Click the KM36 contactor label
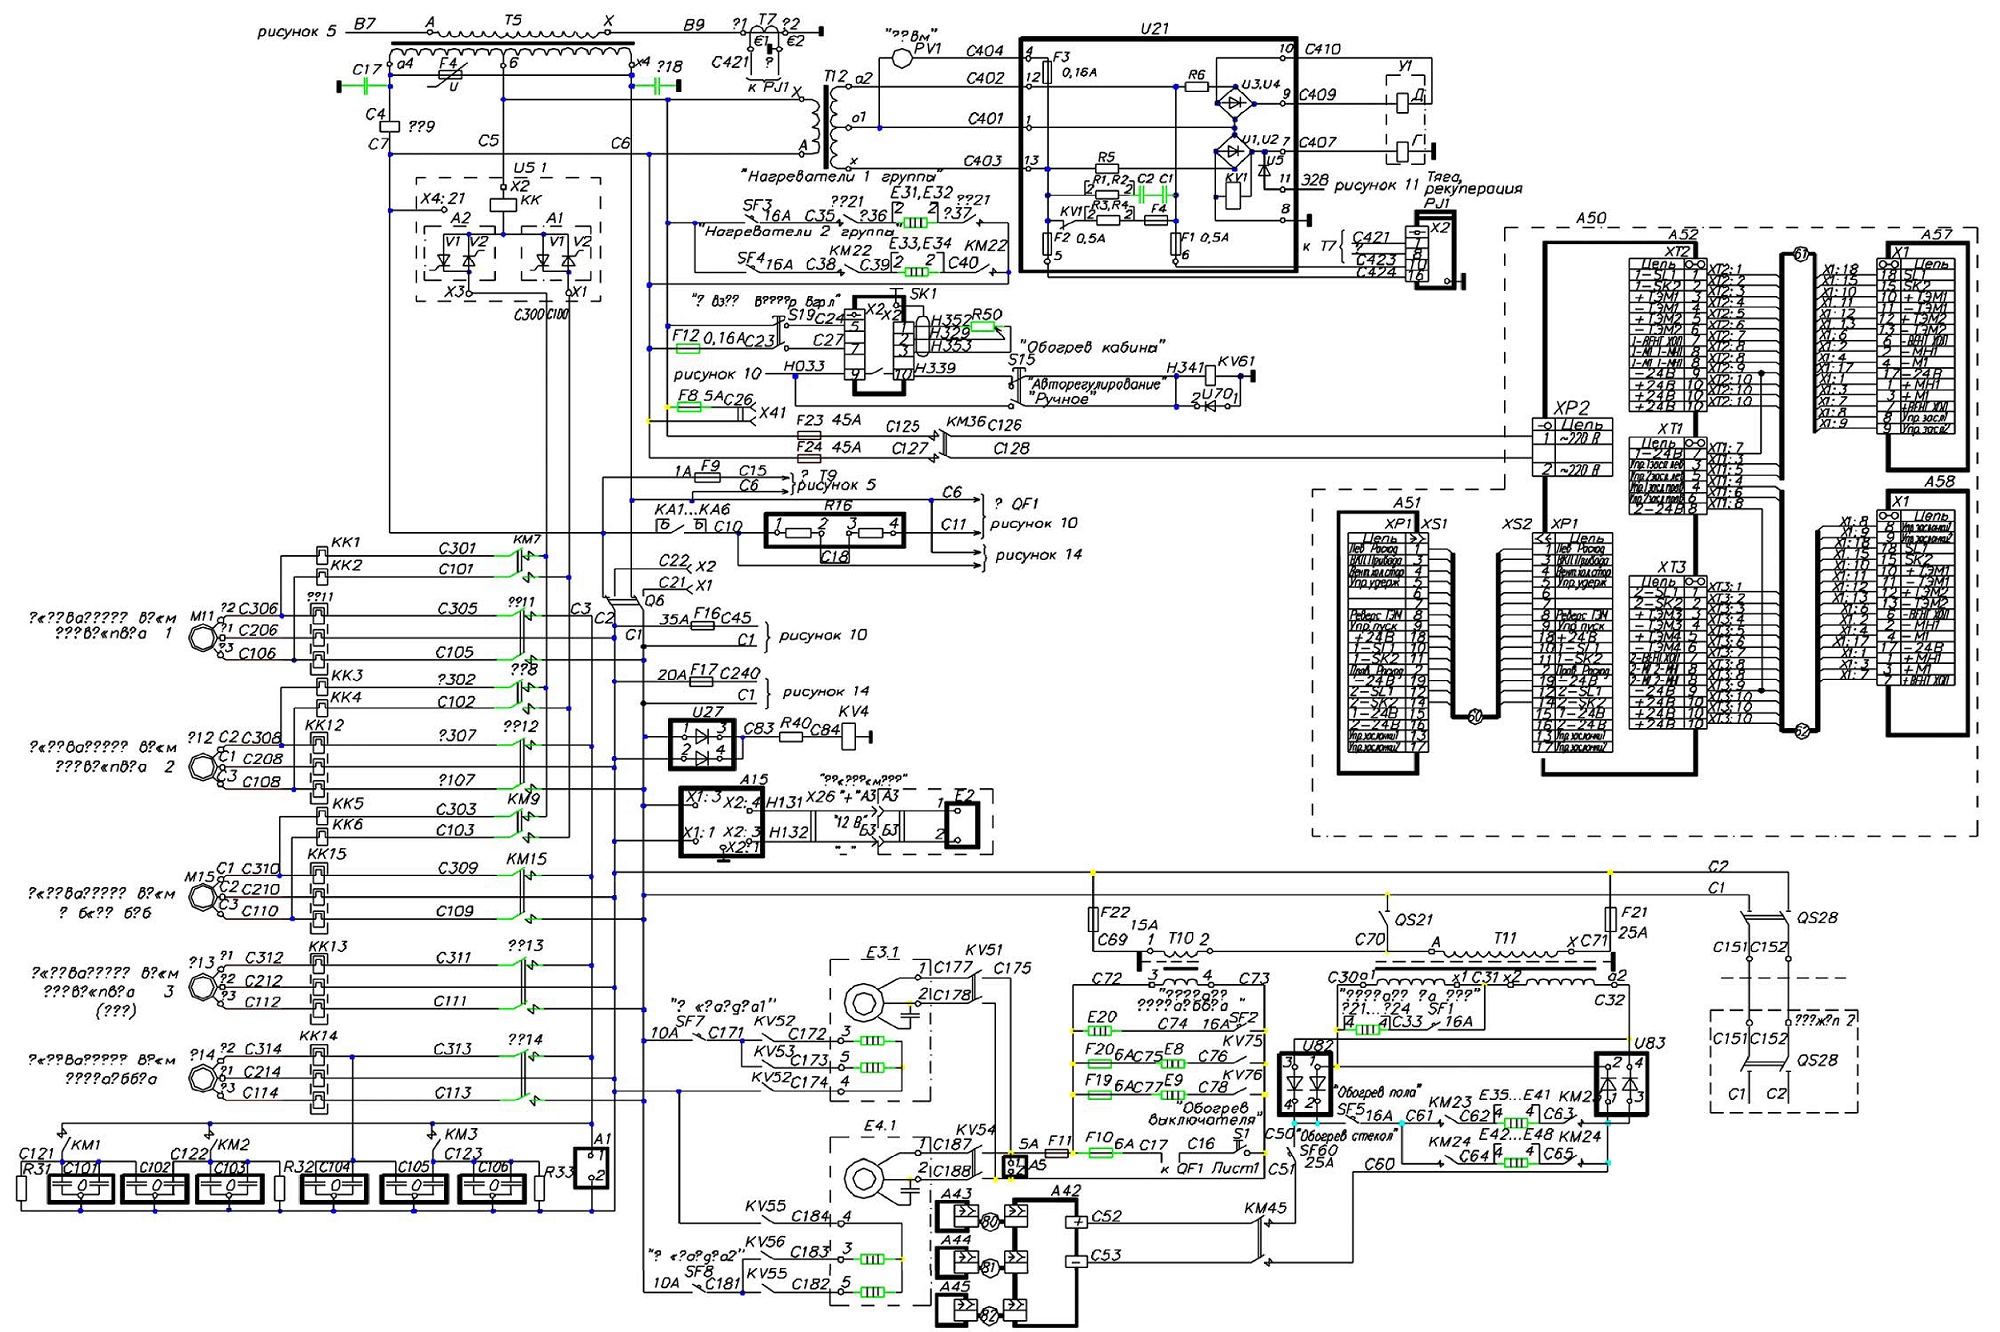This screenshot has width=2000, height=1332. (x=965, y=422)
